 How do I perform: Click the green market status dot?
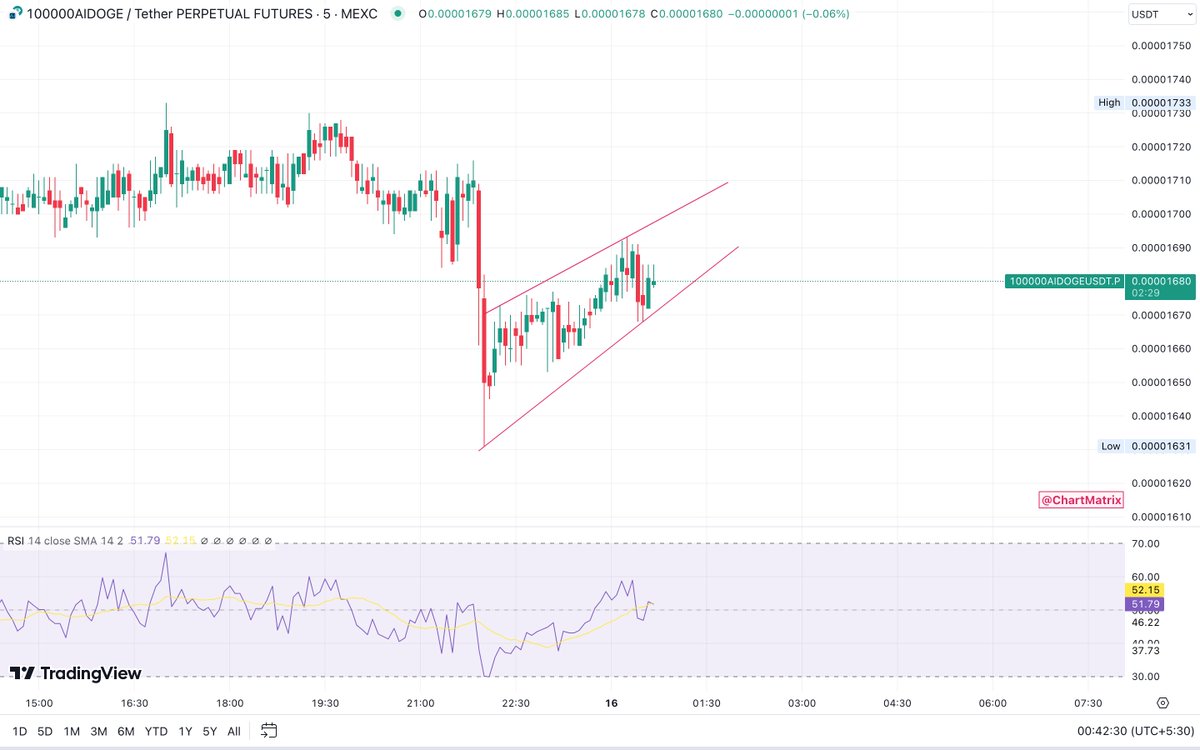point(398,15)
